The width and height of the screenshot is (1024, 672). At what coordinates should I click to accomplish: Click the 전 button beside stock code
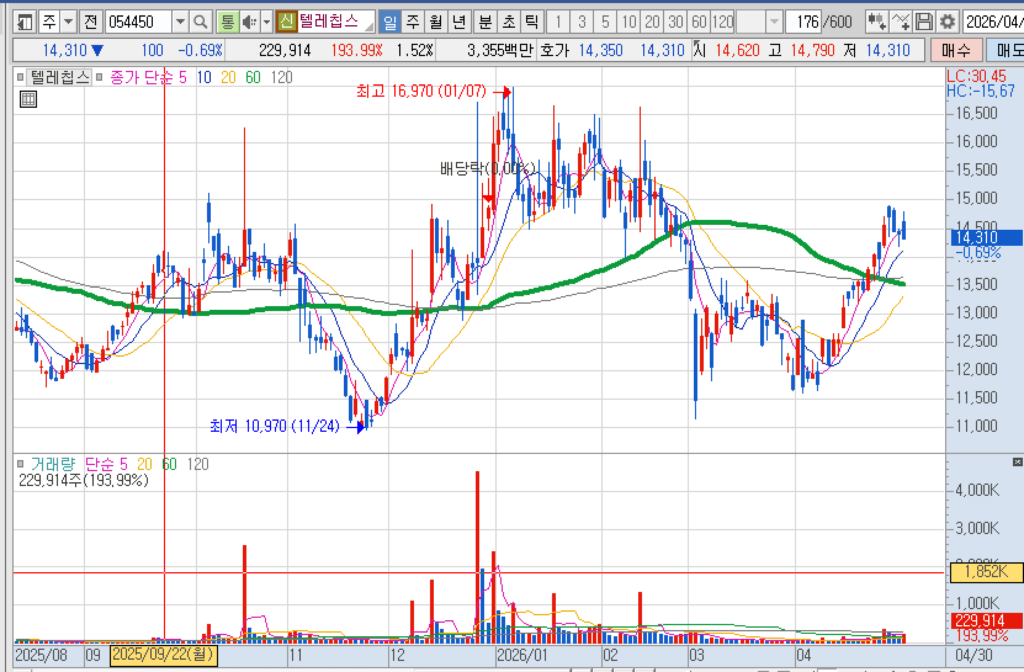click(90, 22)
